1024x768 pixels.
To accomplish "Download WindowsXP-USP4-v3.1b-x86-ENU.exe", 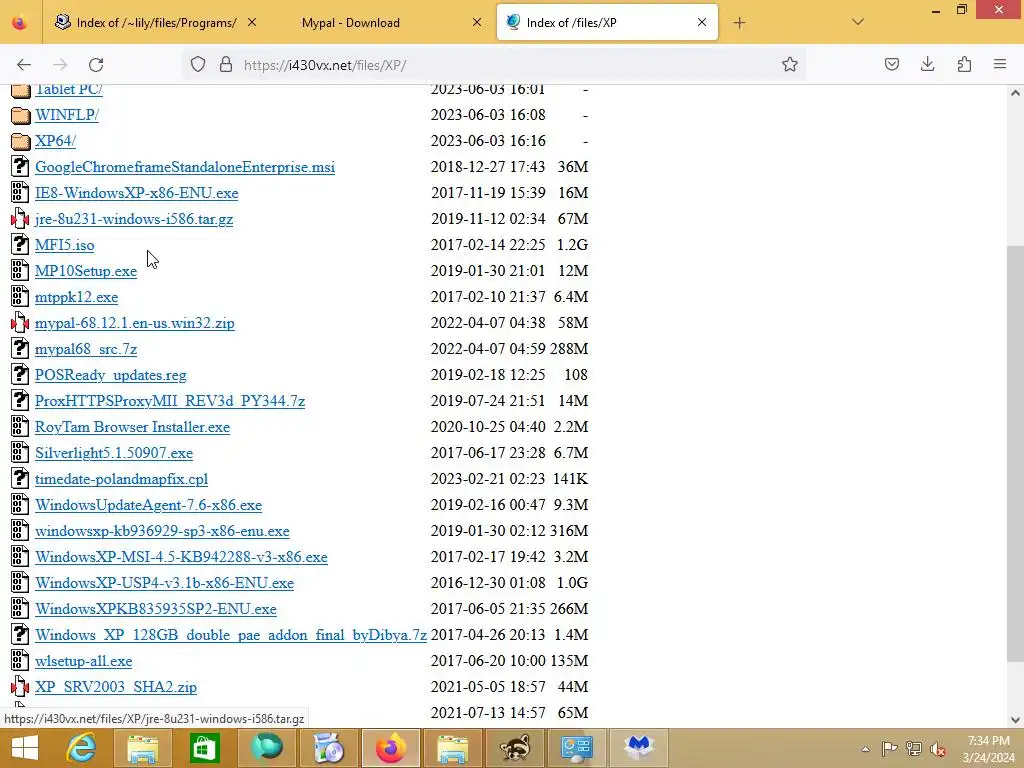I will tap(165, 583).
